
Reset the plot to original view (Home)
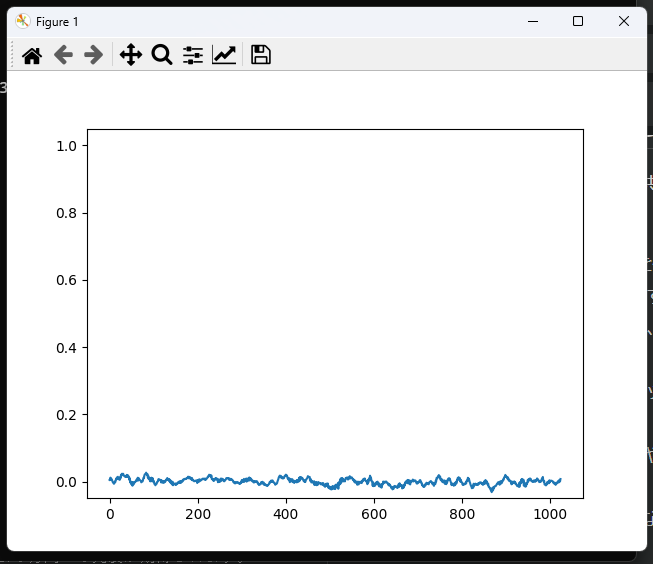32,55
